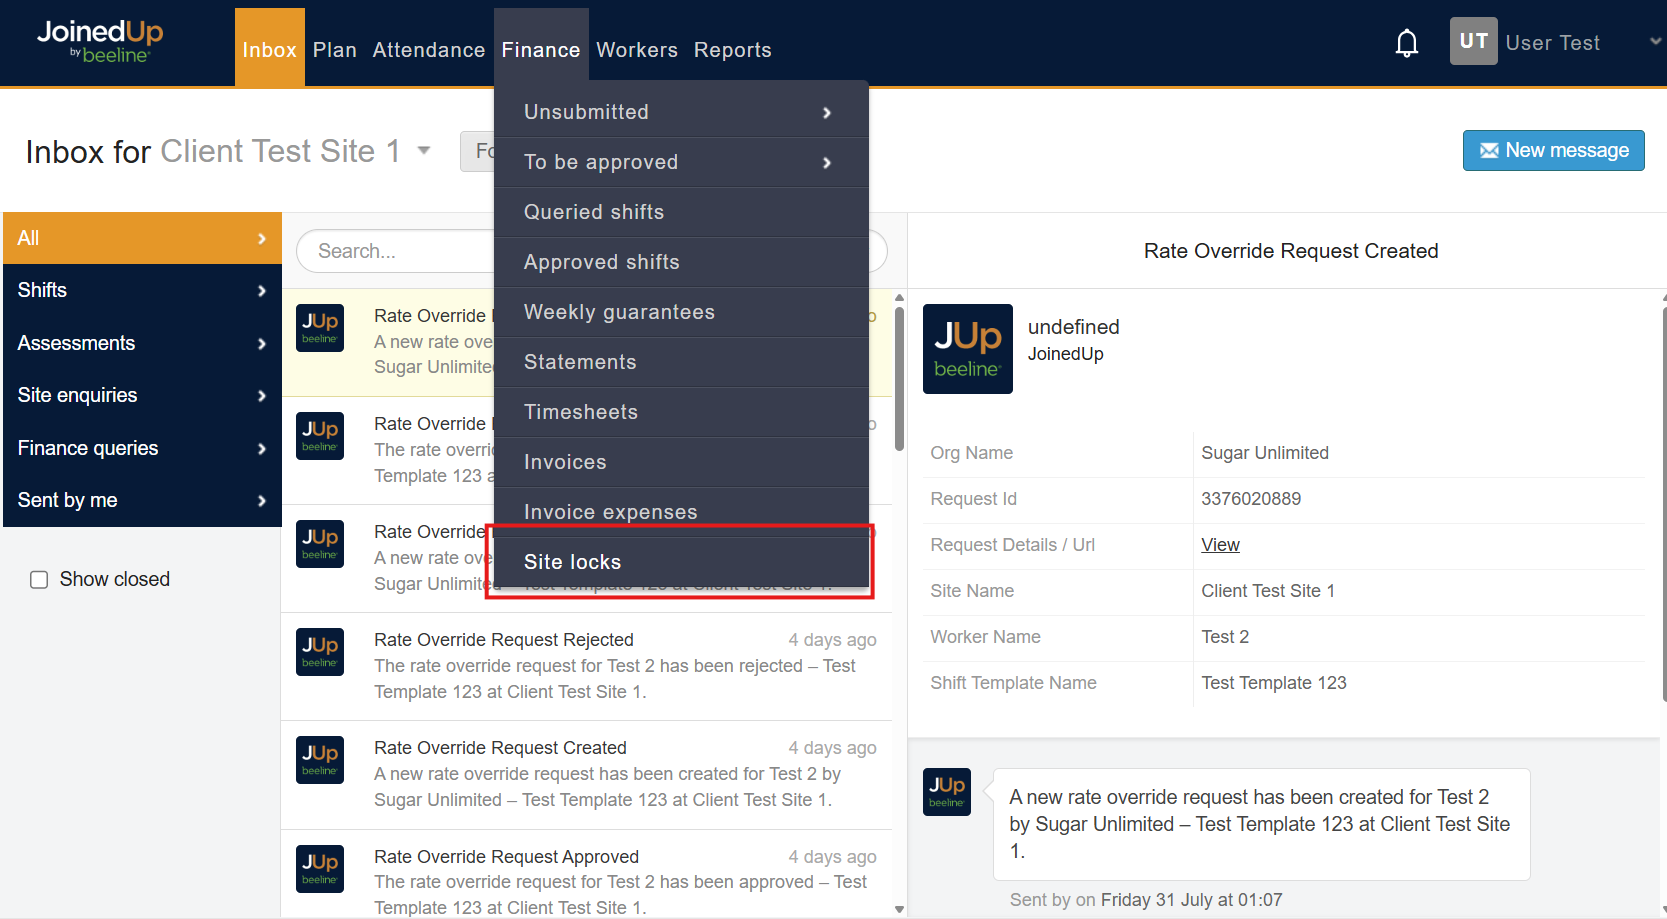Select Invoice expenses menu entry
This screenshot has width=1667, height=919.
pos(681,512)
